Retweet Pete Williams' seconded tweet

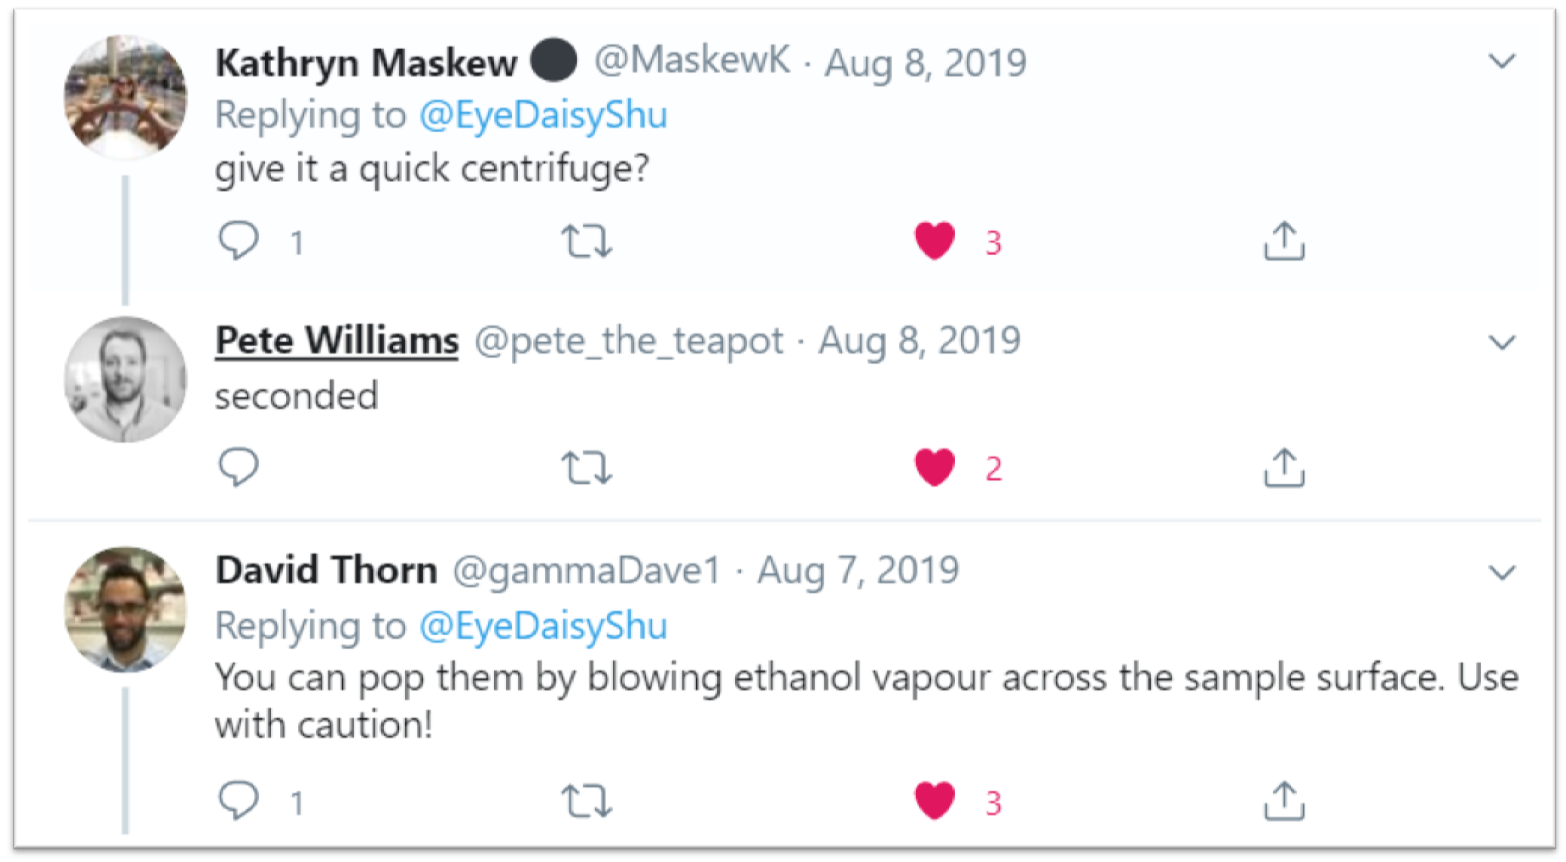(x=586, y=467)
